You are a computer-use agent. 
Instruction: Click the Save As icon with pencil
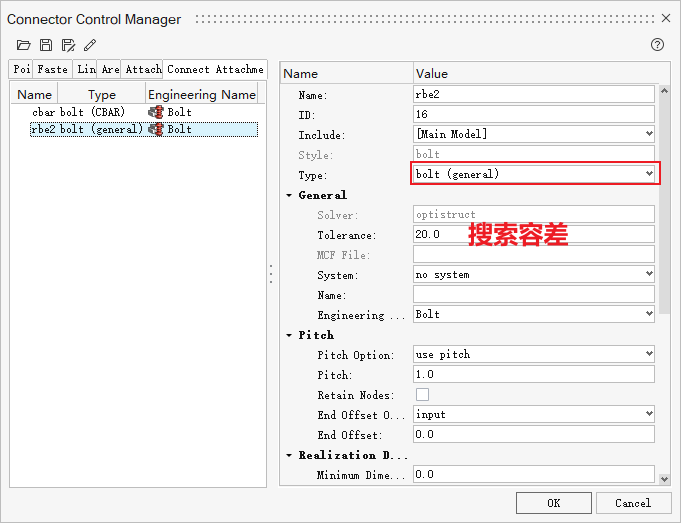68,45
